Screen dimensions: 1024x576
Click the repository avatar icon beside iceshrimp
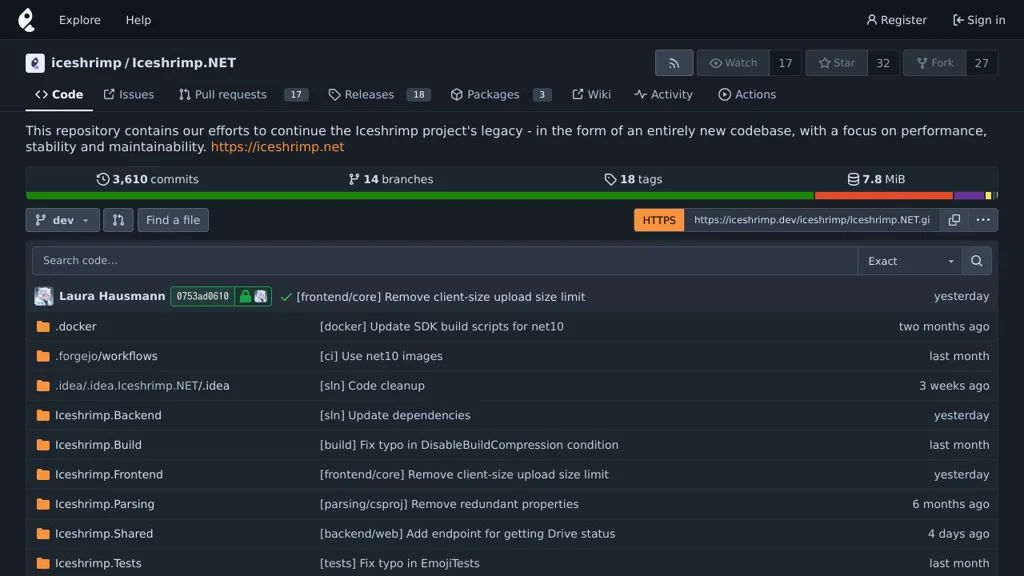click(35, 63)
